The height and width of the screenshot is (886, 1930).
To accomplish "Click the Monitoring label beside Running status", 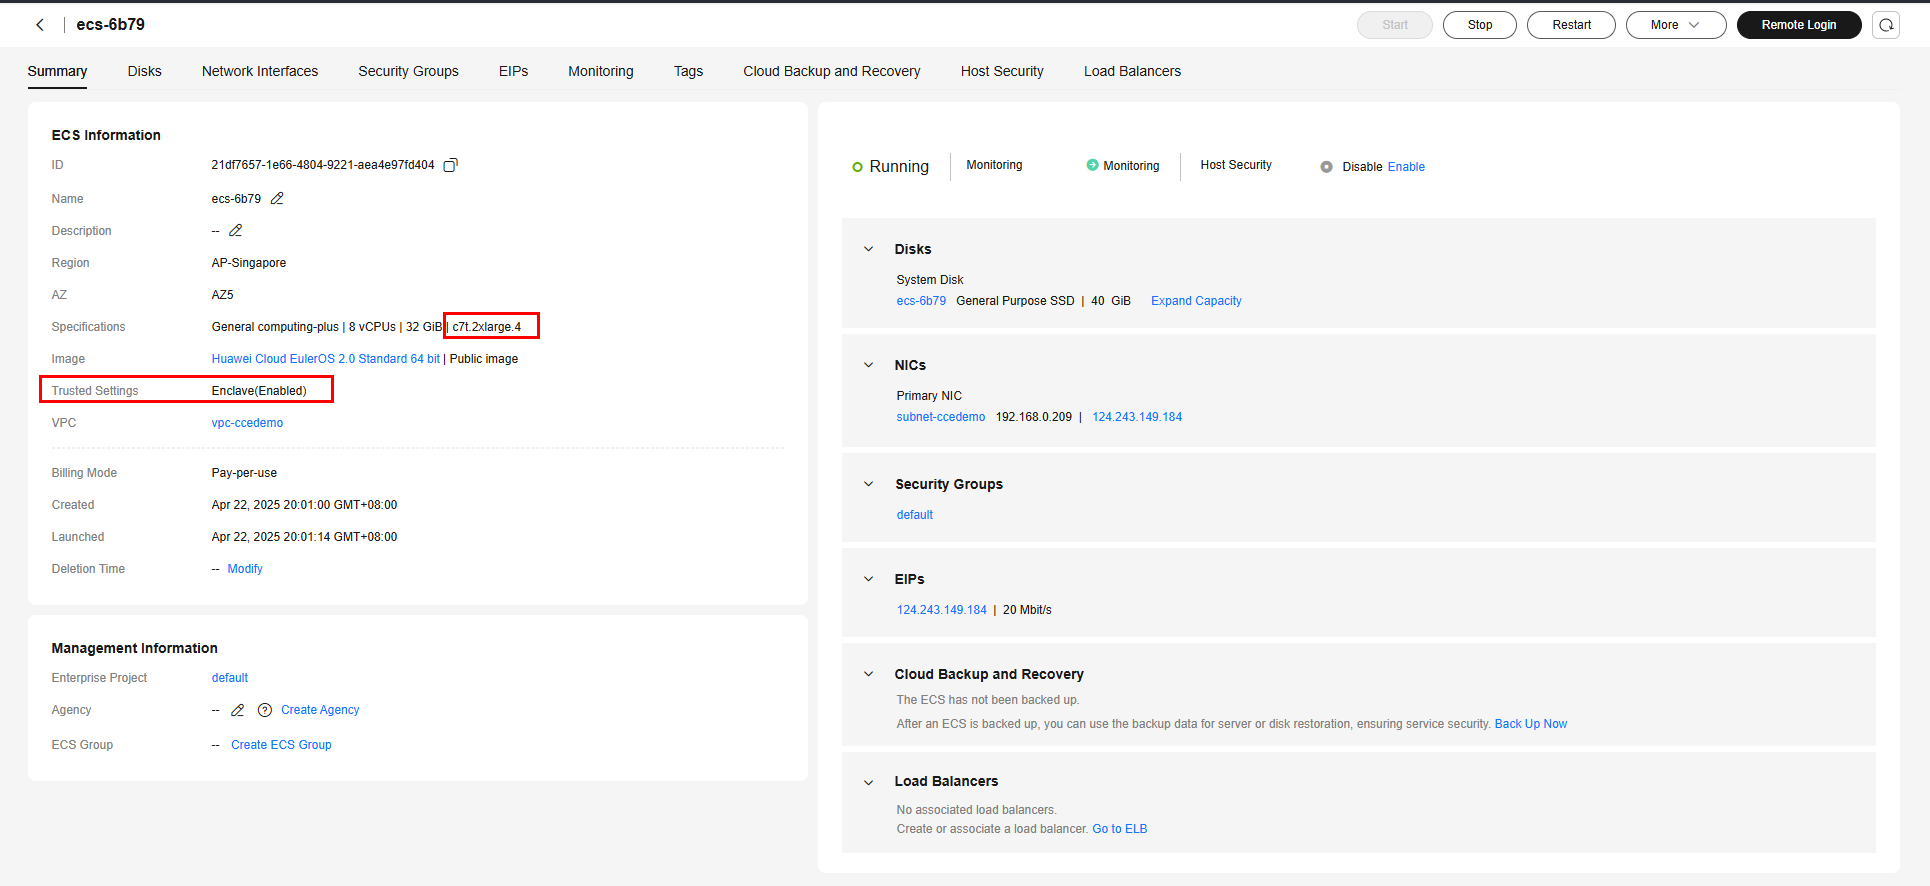I will (x=994, y=165).
